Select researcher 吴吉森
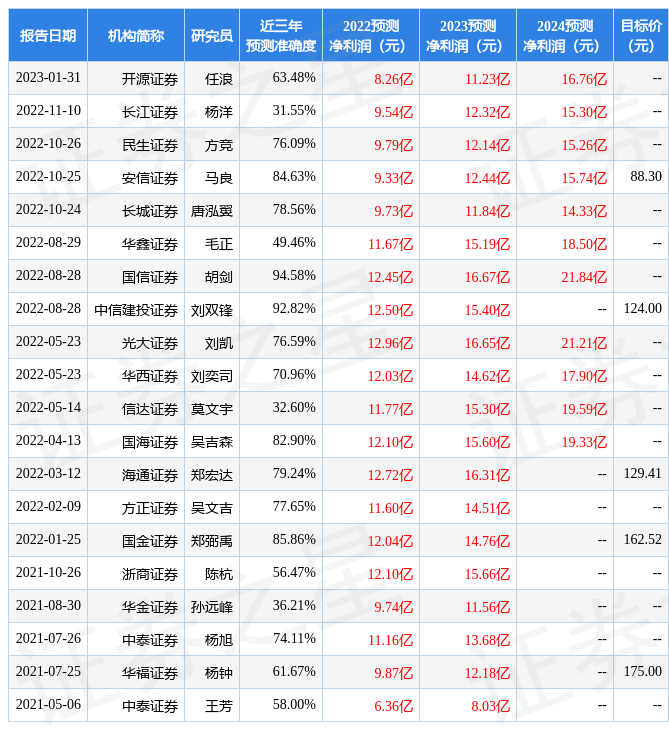Viewport: 669px width, 730px height. [212, 442]
